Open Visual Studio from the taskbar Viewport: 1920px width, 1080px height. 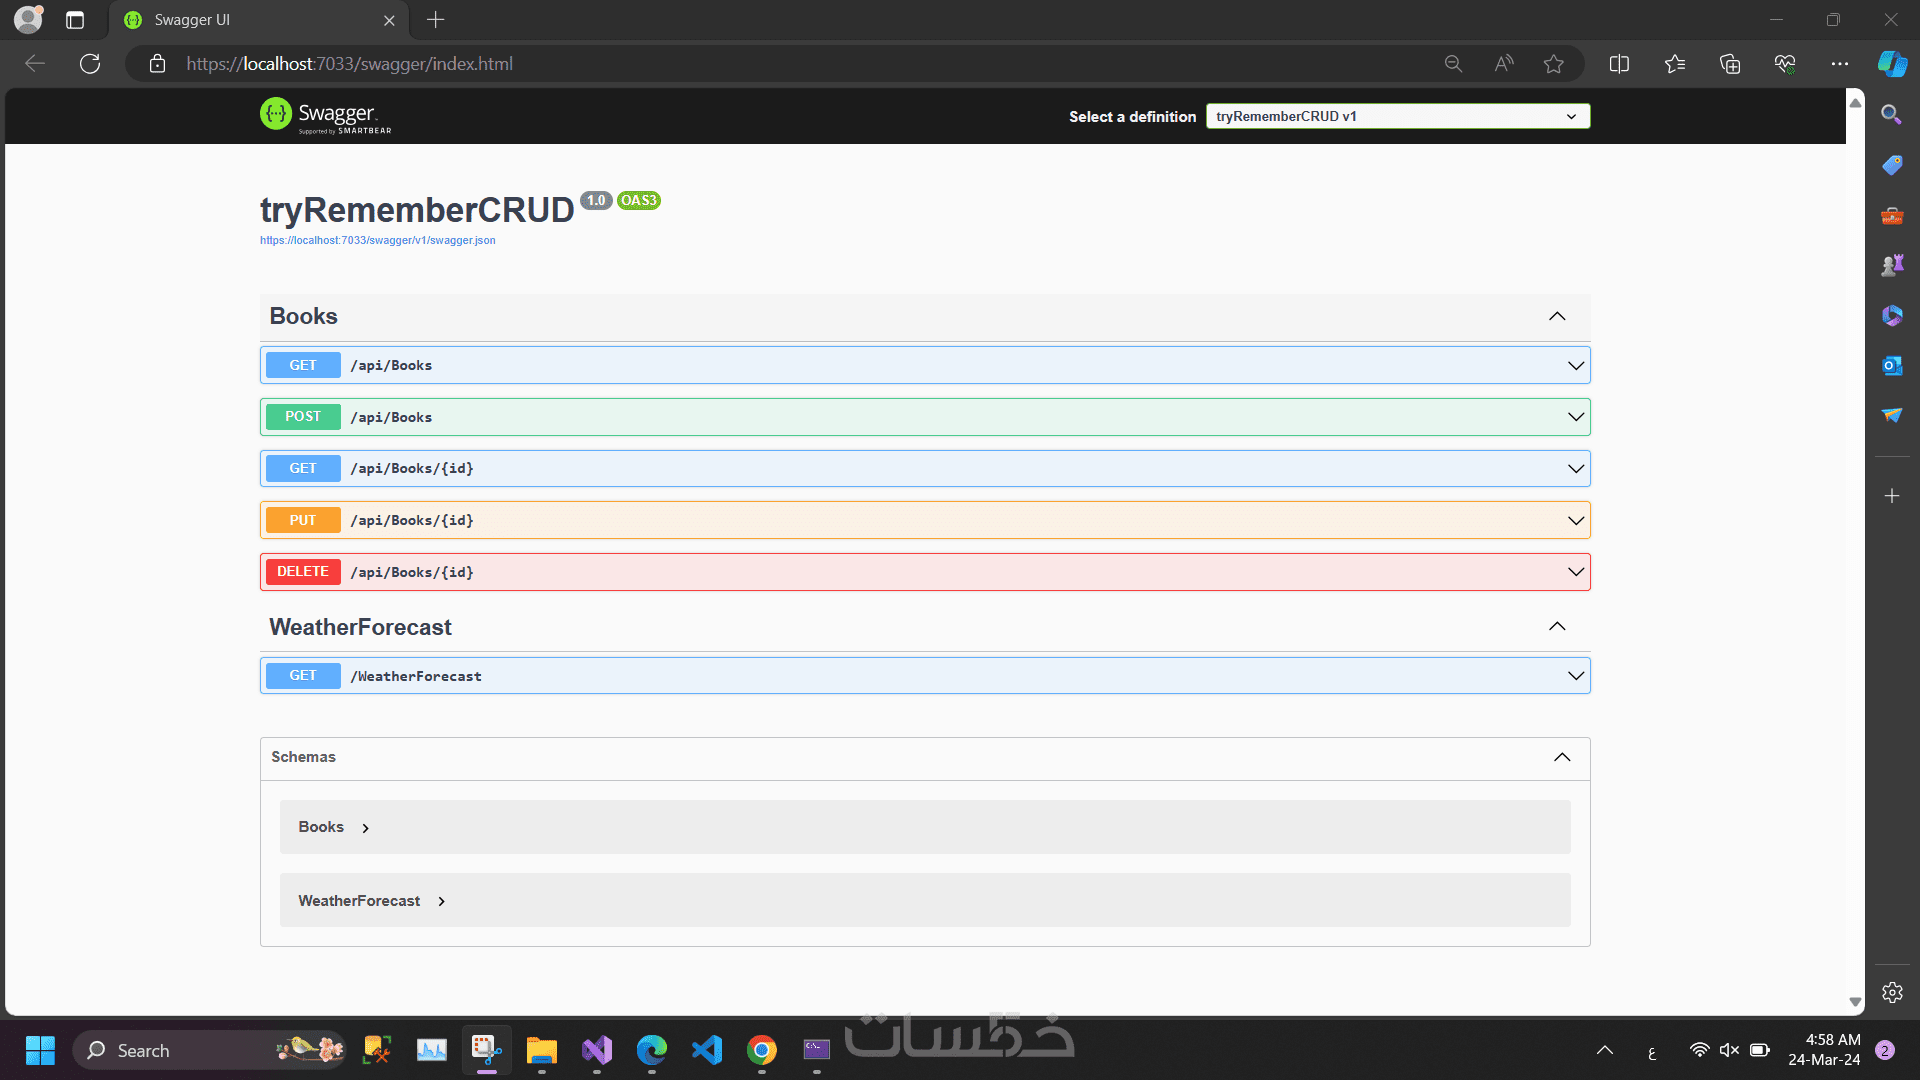point(597,1050)
